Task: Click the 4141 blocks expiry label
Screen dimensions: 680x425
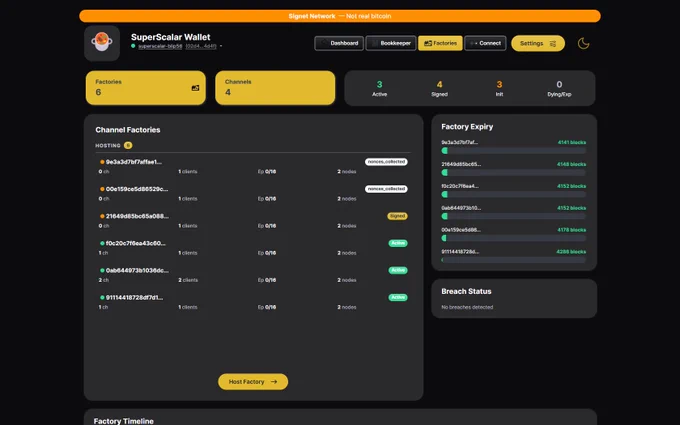Action: (572, 142)
